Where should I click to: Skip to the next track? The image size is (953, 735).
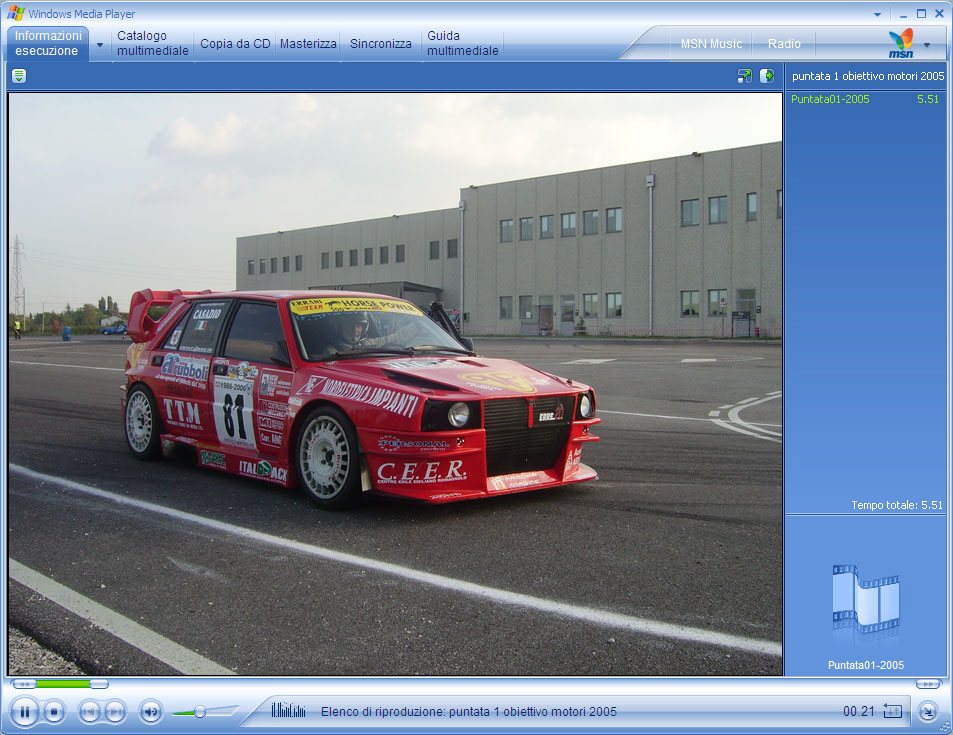click(115, 711)
